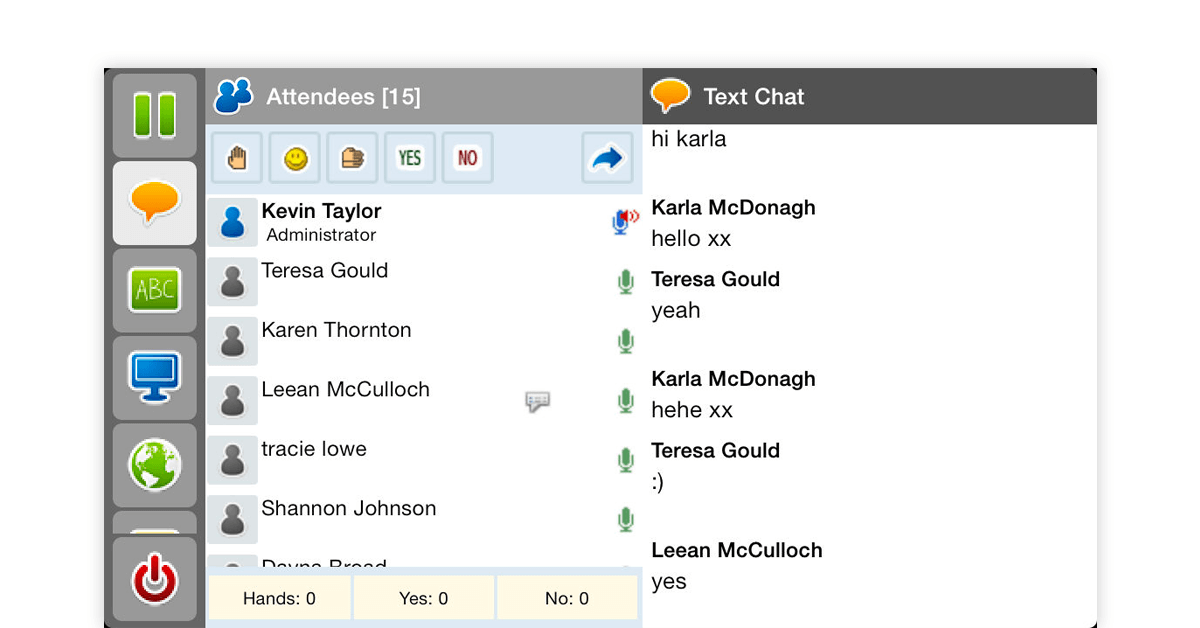Mute Teresa Gould's microphone
The height and width of the screenshot is (628, 1200).
pyautogui.click(x=626, y=282)
